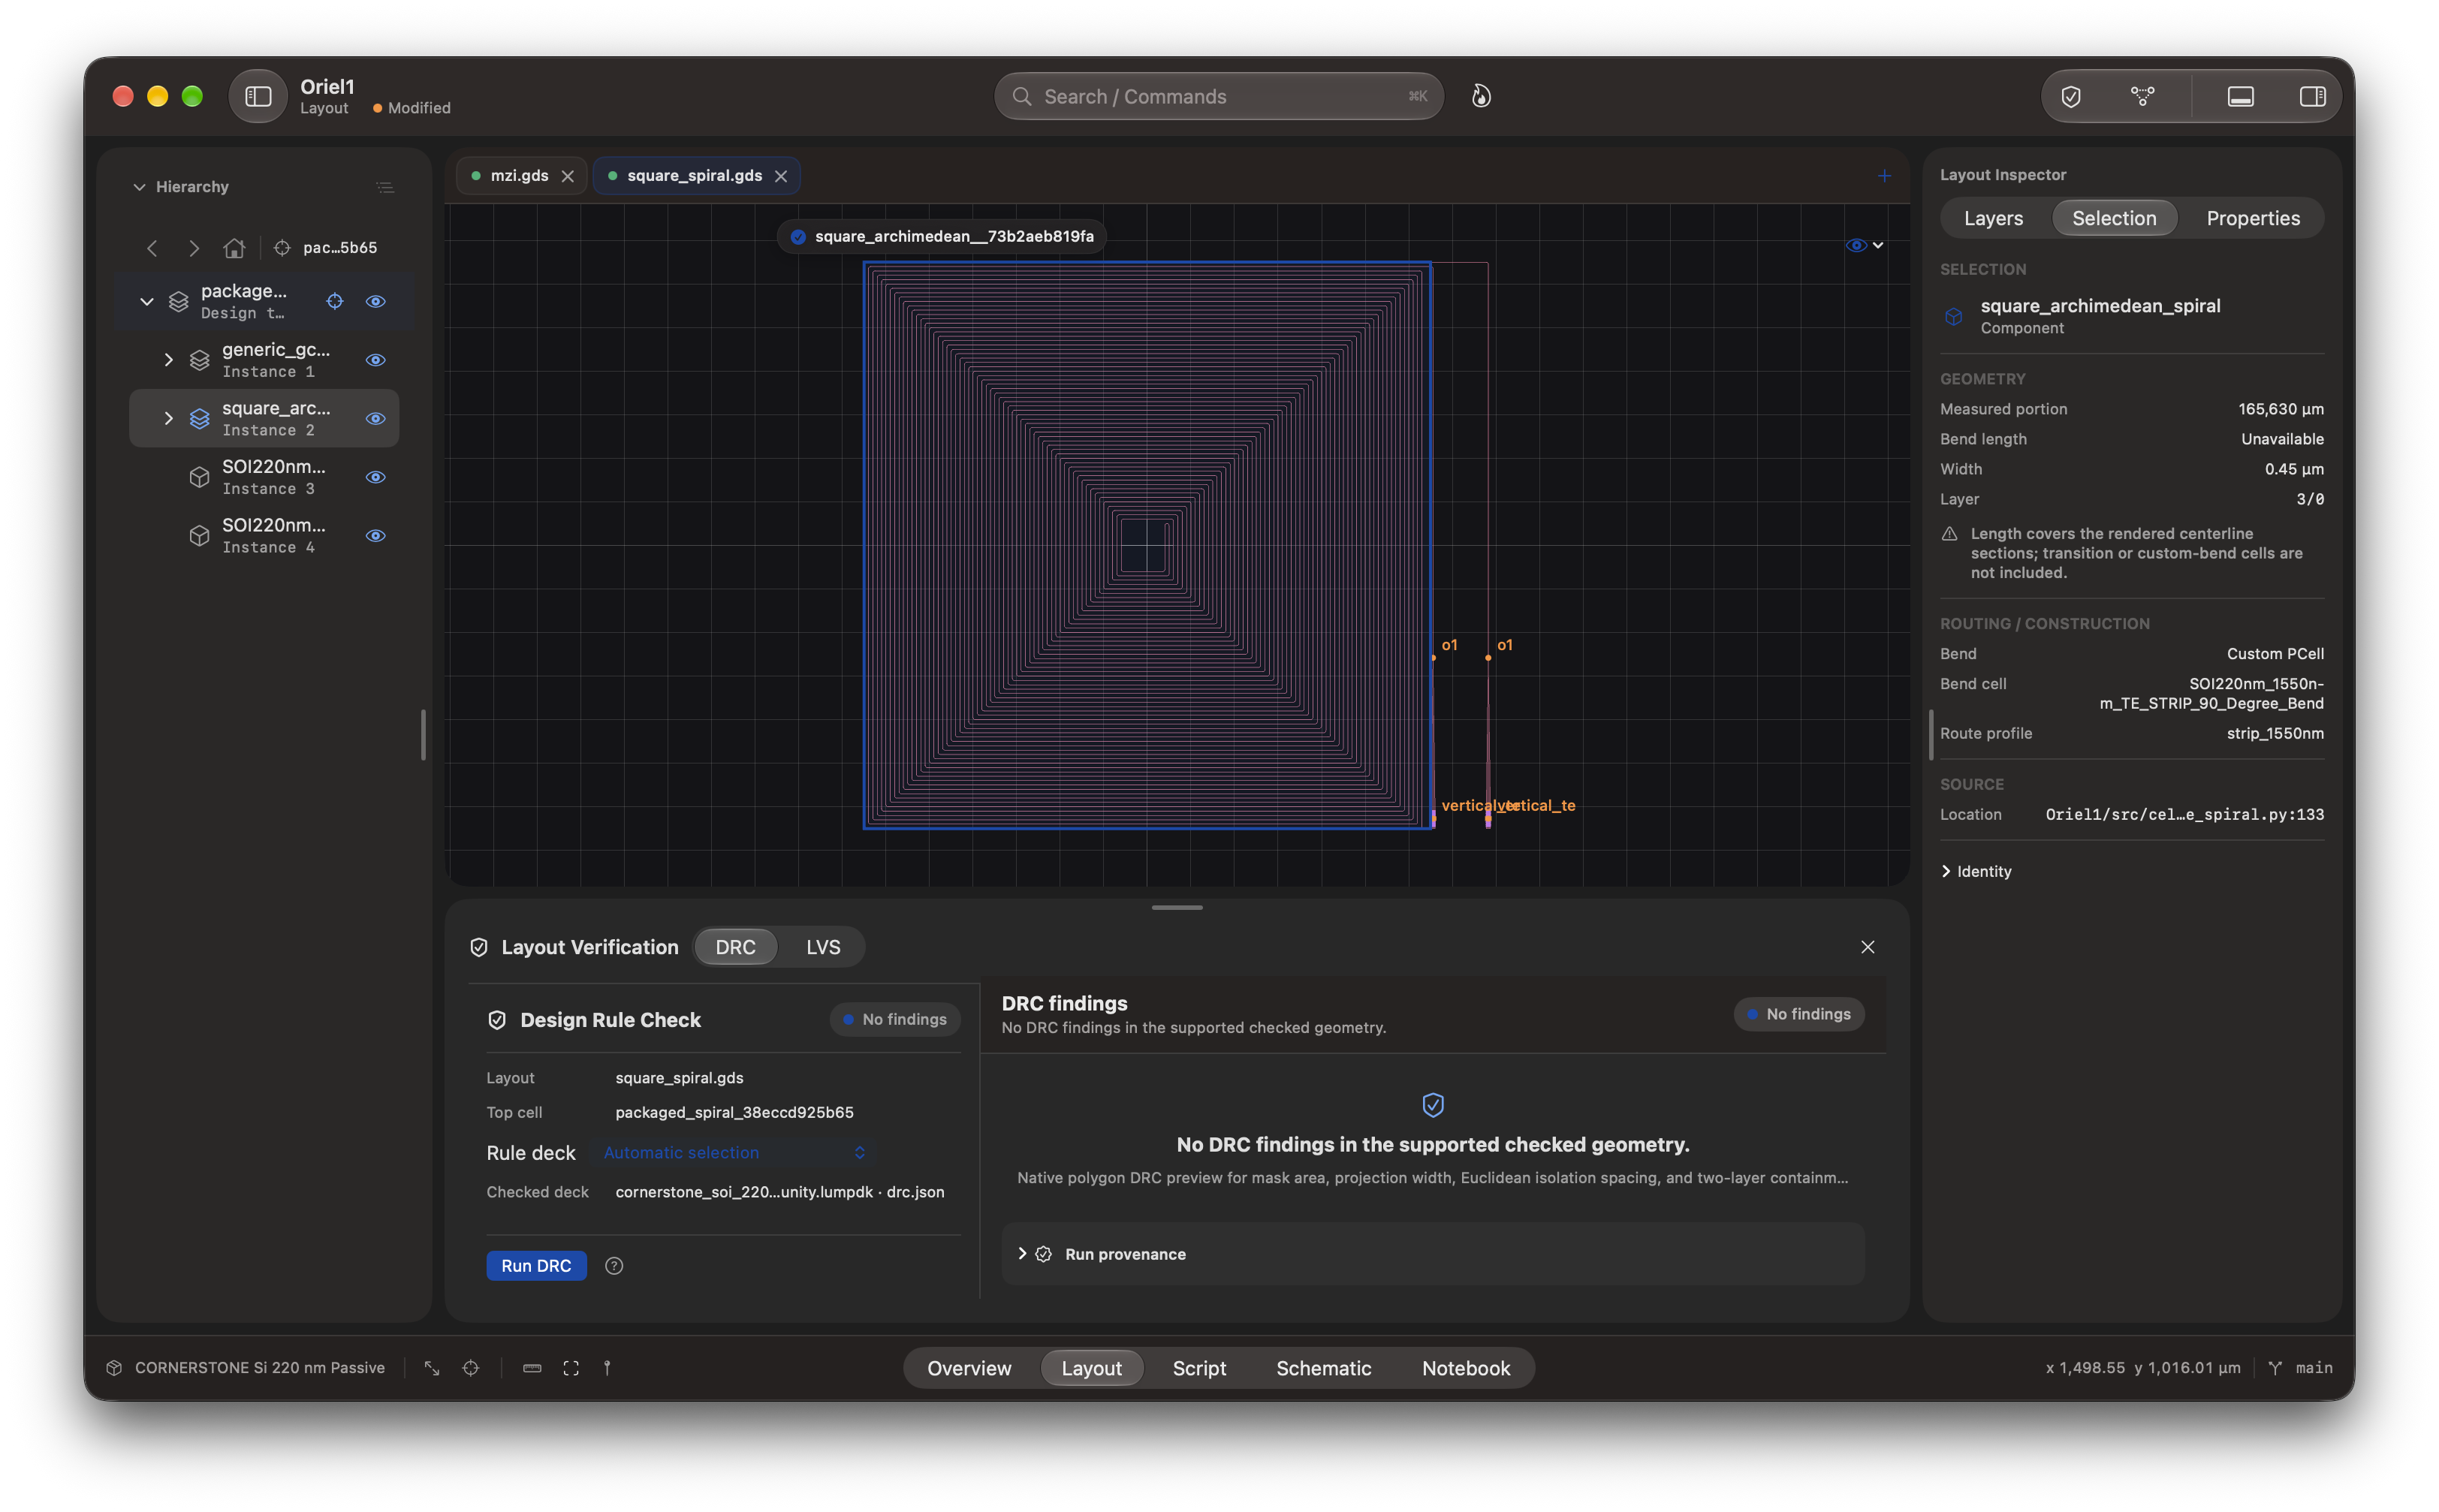This screenshot has height=1512, width=2439.
Task: Toggle the left sidebar panel icon
Action: tap(258, 96)
